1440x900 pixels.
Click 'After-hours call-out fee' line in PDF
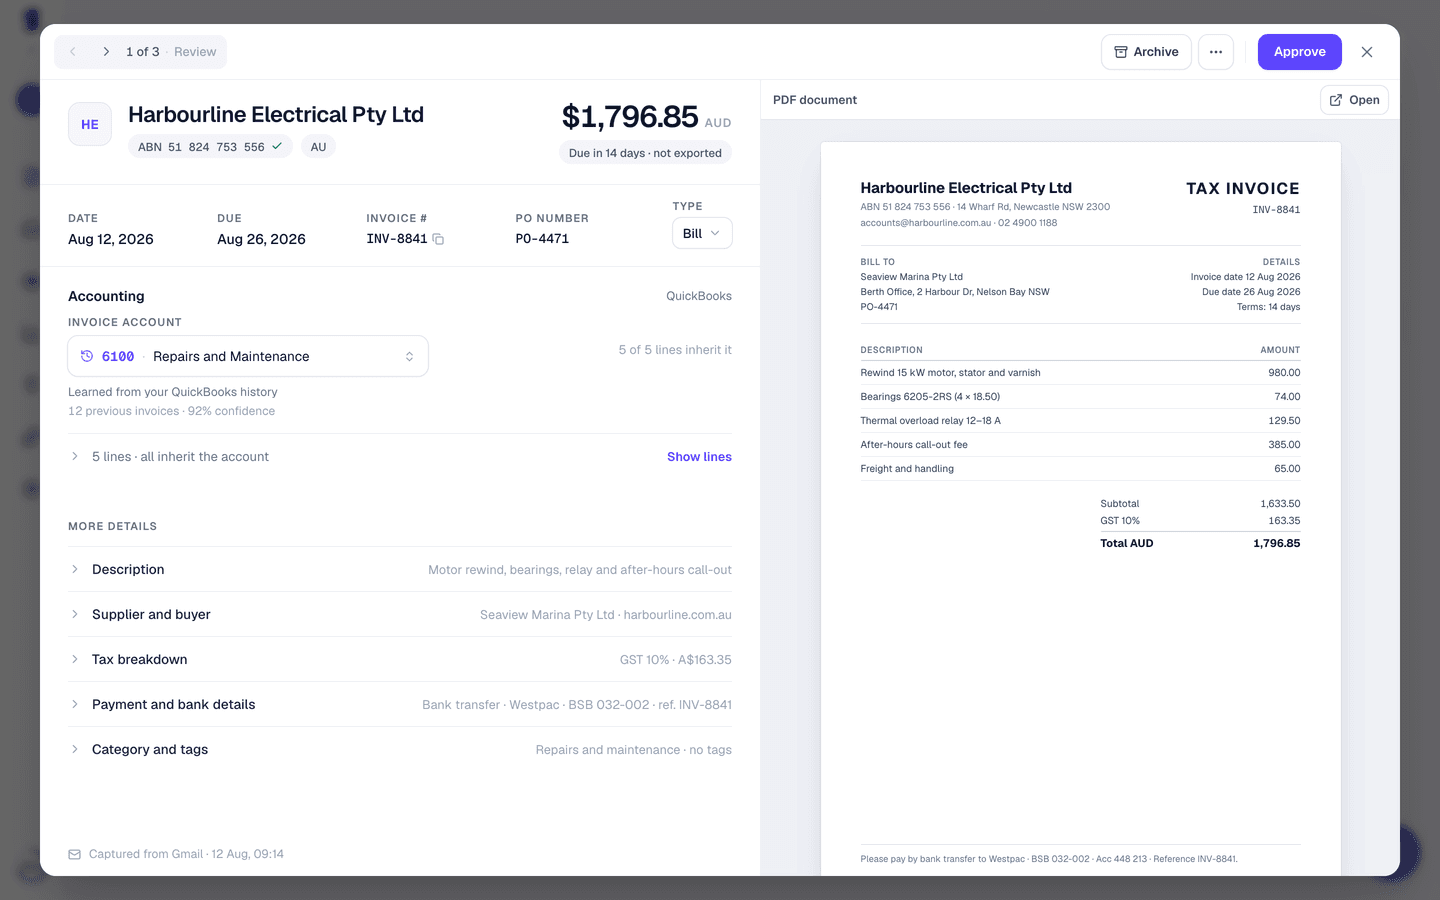click(1080, 445)
